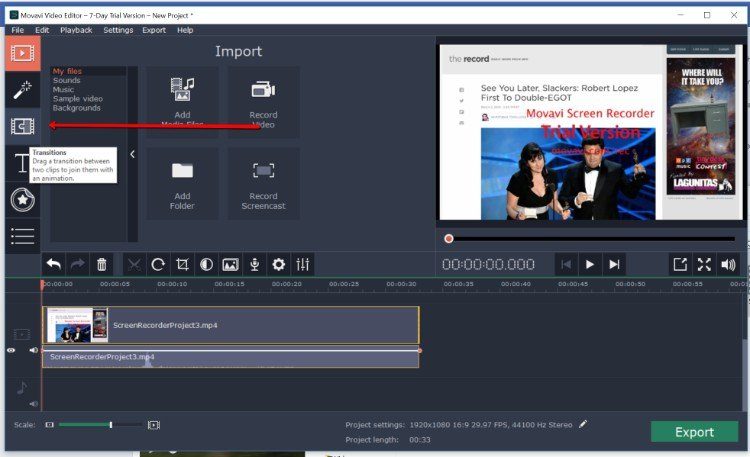
Task: Open the Edit menu
Action: tap(42, 30)
